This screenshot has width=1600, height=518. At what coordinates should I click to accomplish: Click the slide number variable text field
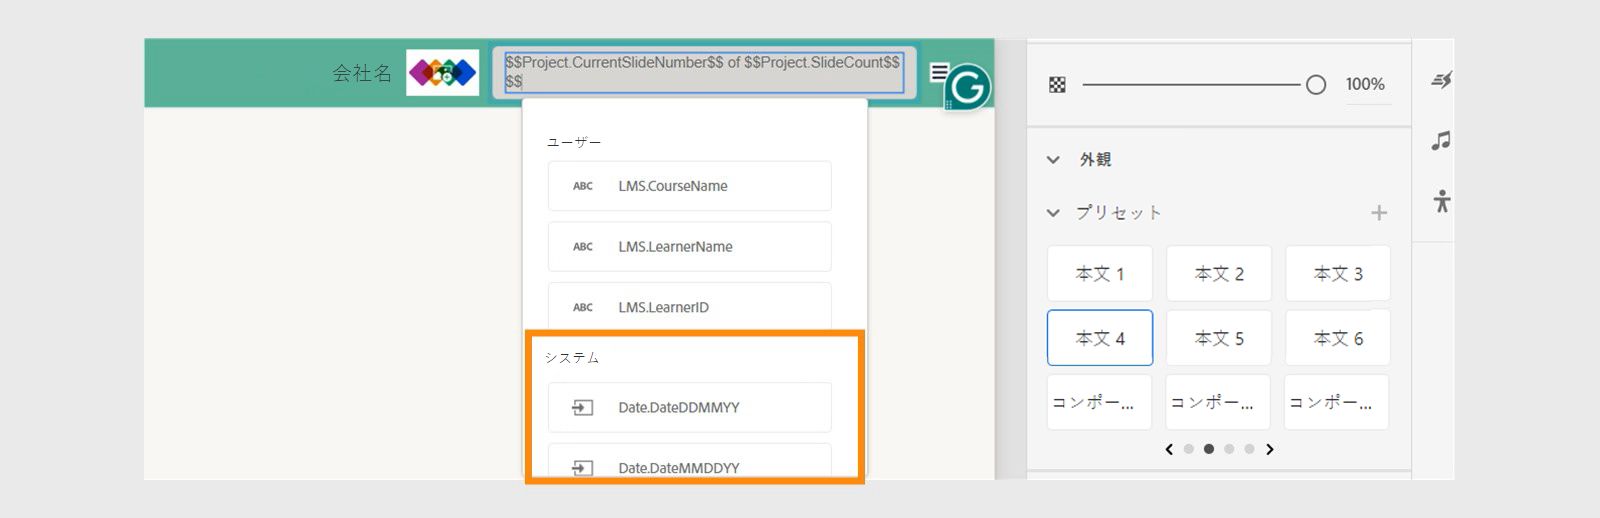tap(704, 72)
